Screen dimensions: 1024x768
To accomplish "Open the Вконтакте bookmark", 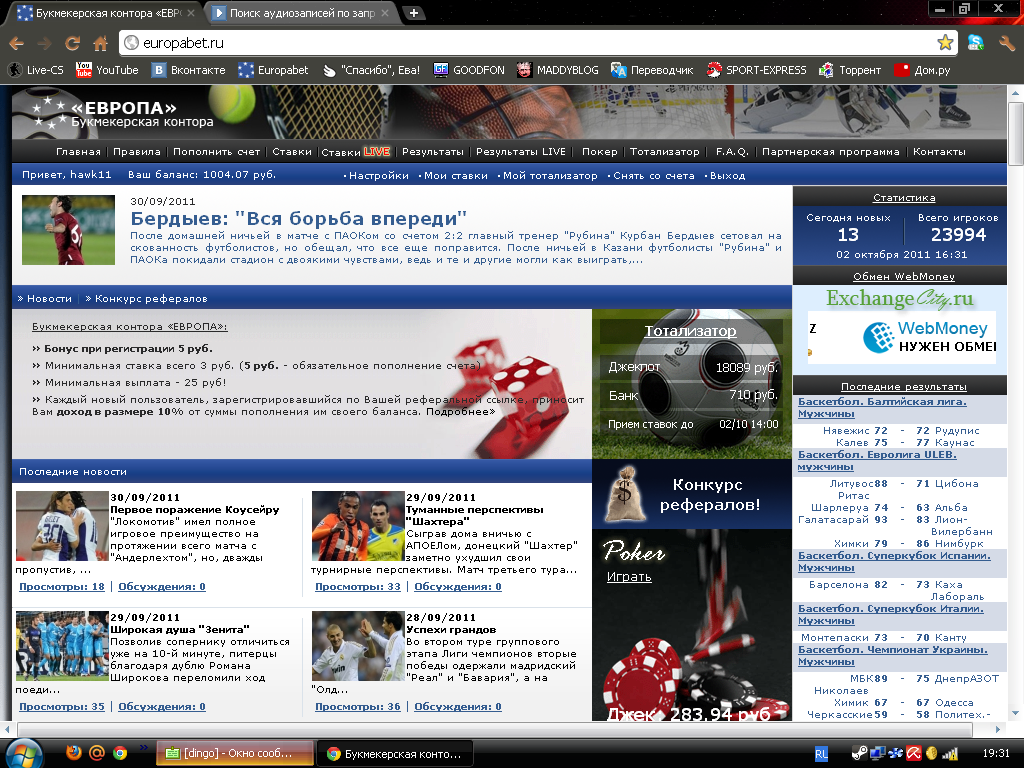I will tap(189, 70).
